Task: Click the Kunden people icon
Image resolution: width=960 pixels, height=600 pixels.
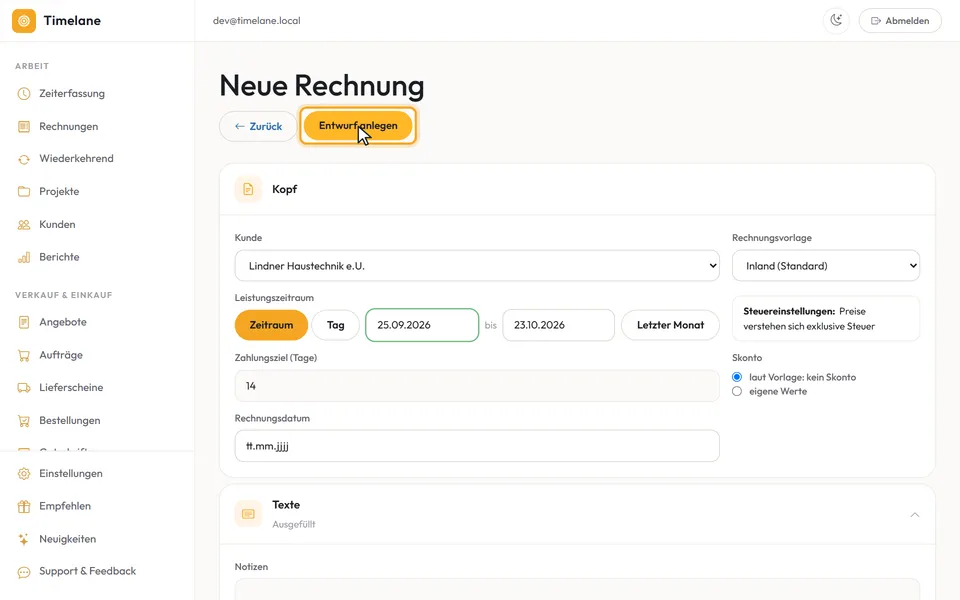Action: coord(24,225)
